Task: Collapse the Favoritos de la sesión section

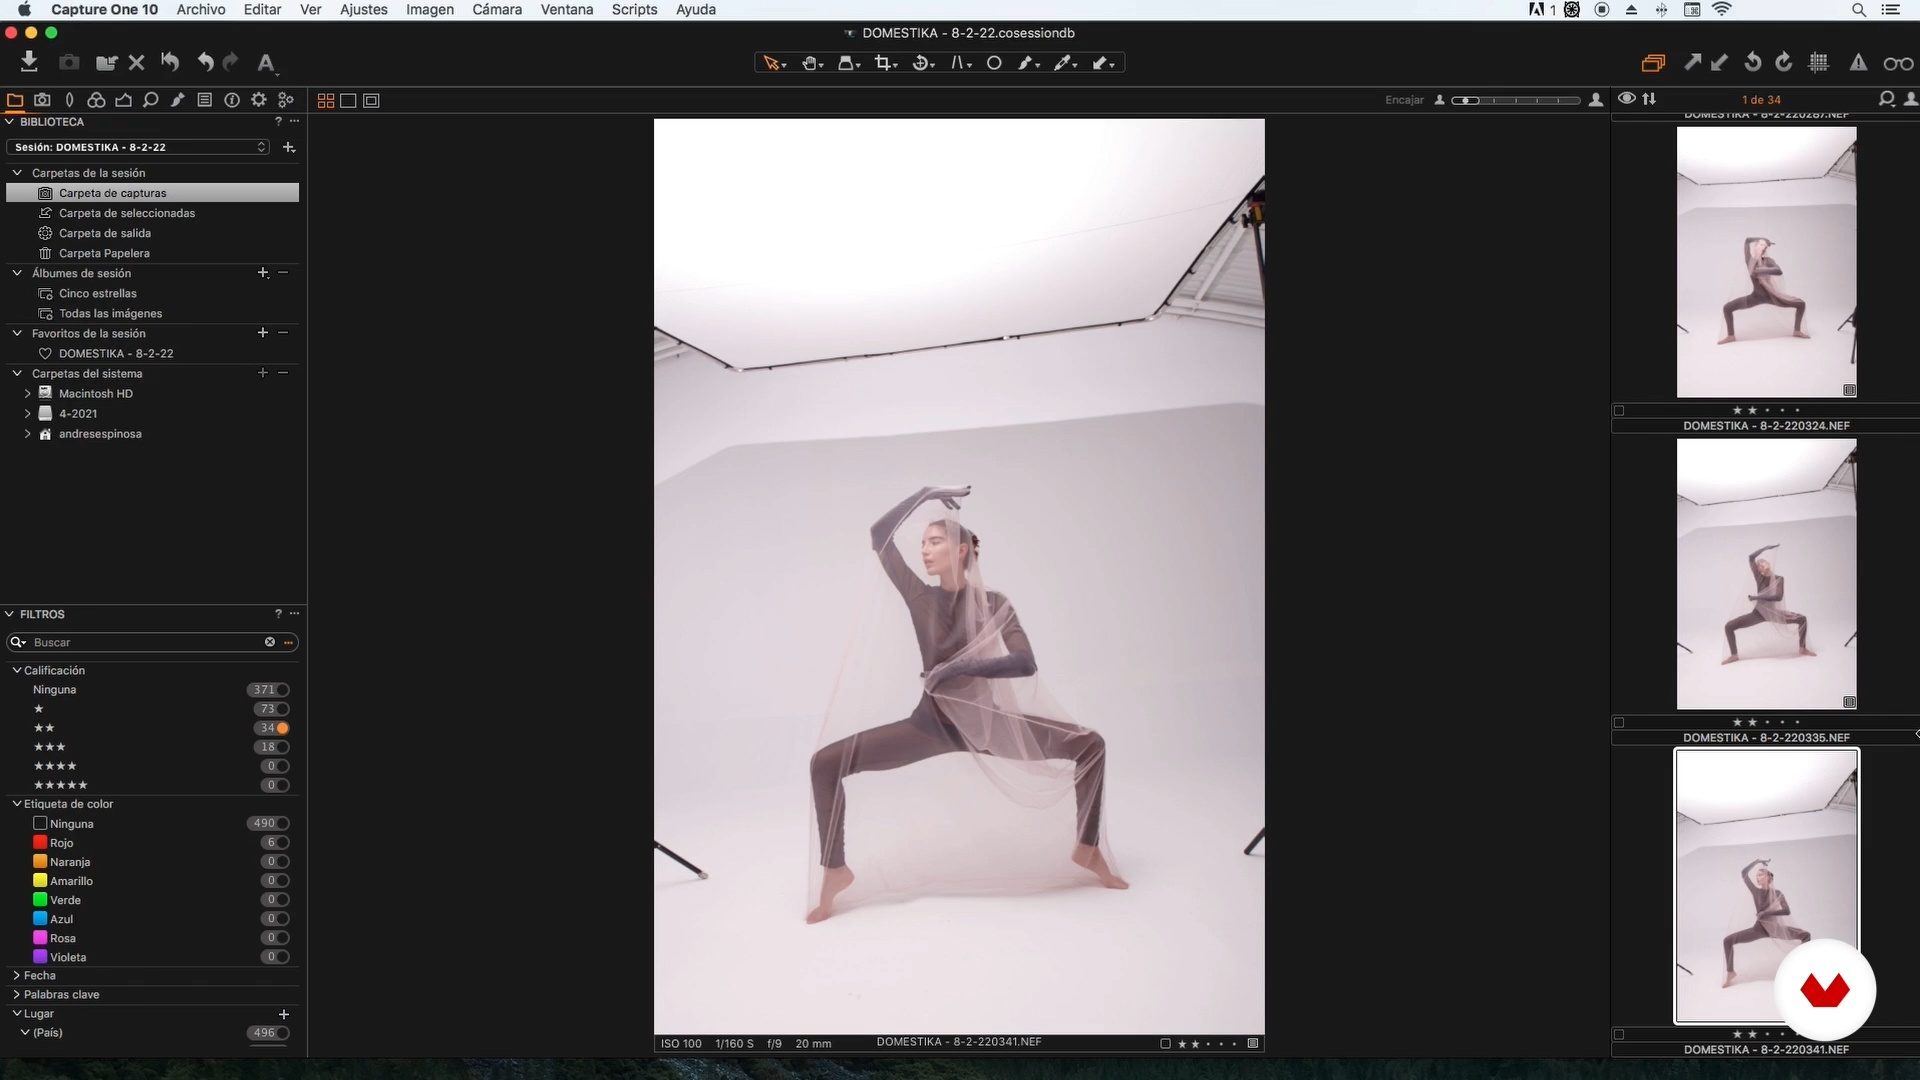Action: [x=17, y=333]
